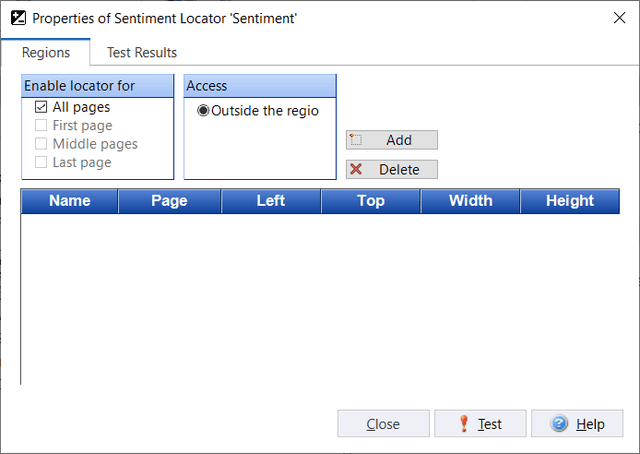Screen dimensions: 640x454
Task: Click the Height column header
Action: (x=570, y=201)
